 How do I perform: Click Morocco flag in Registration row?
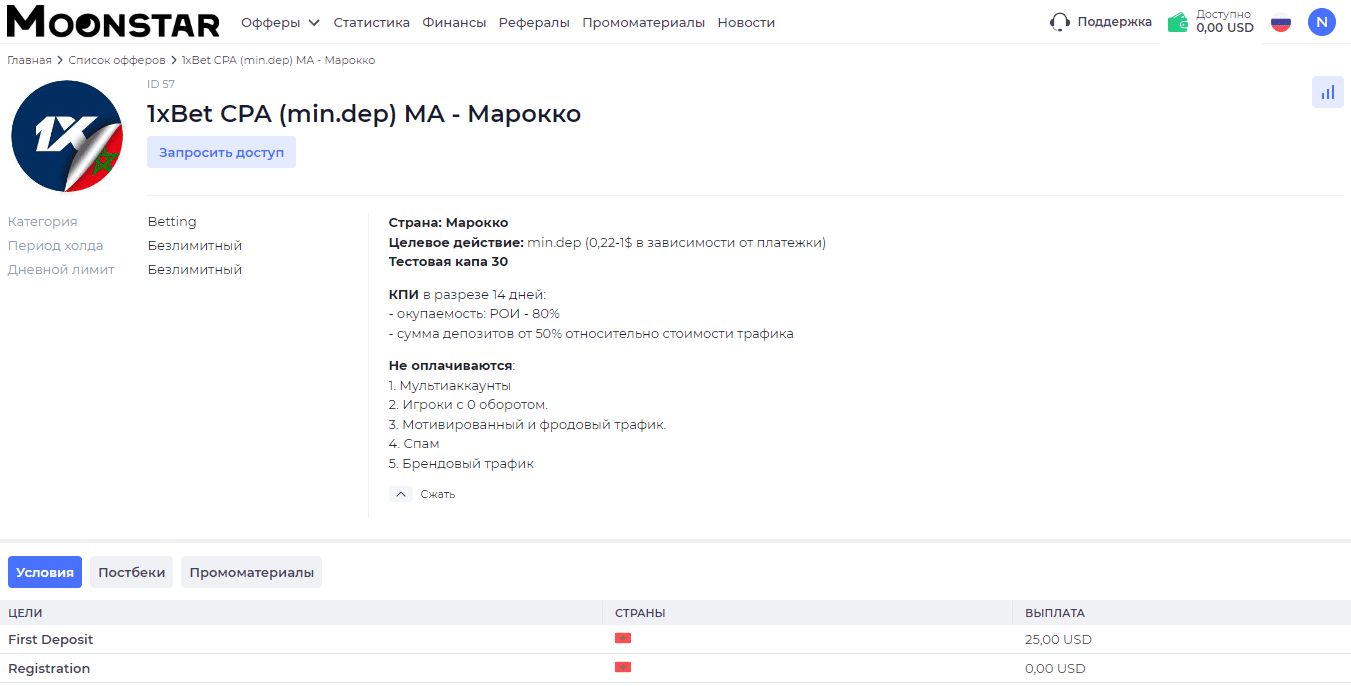click(623, 667)
